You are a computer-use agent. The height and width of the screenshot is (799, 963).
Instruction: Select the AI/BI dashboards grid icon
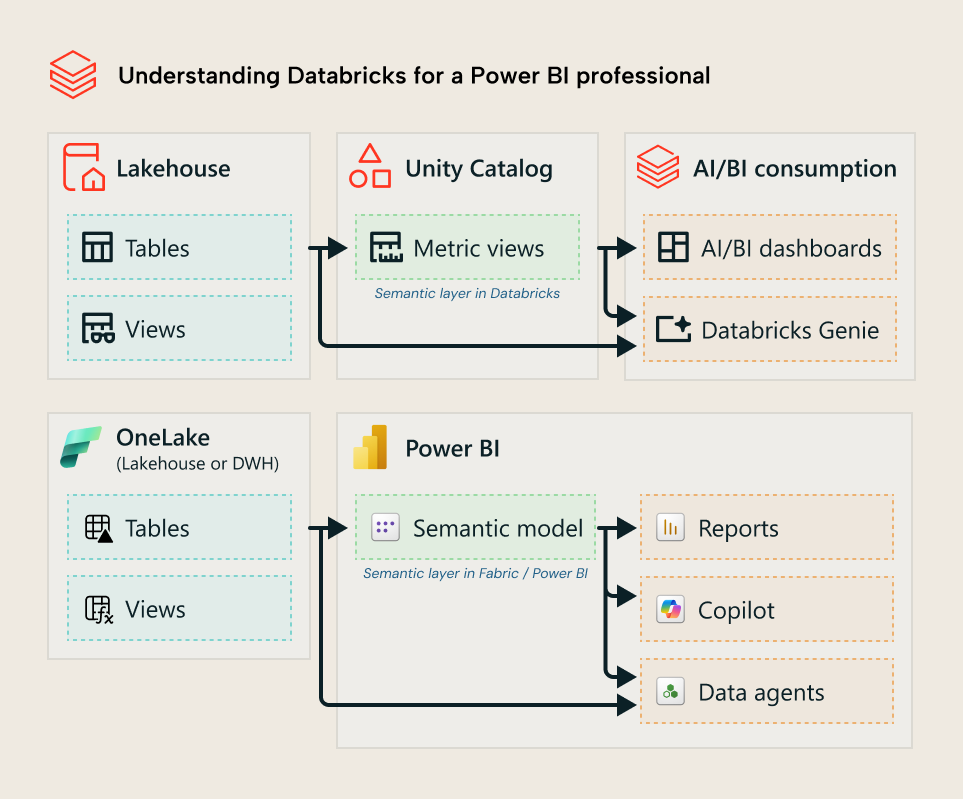tap(671, 247)
